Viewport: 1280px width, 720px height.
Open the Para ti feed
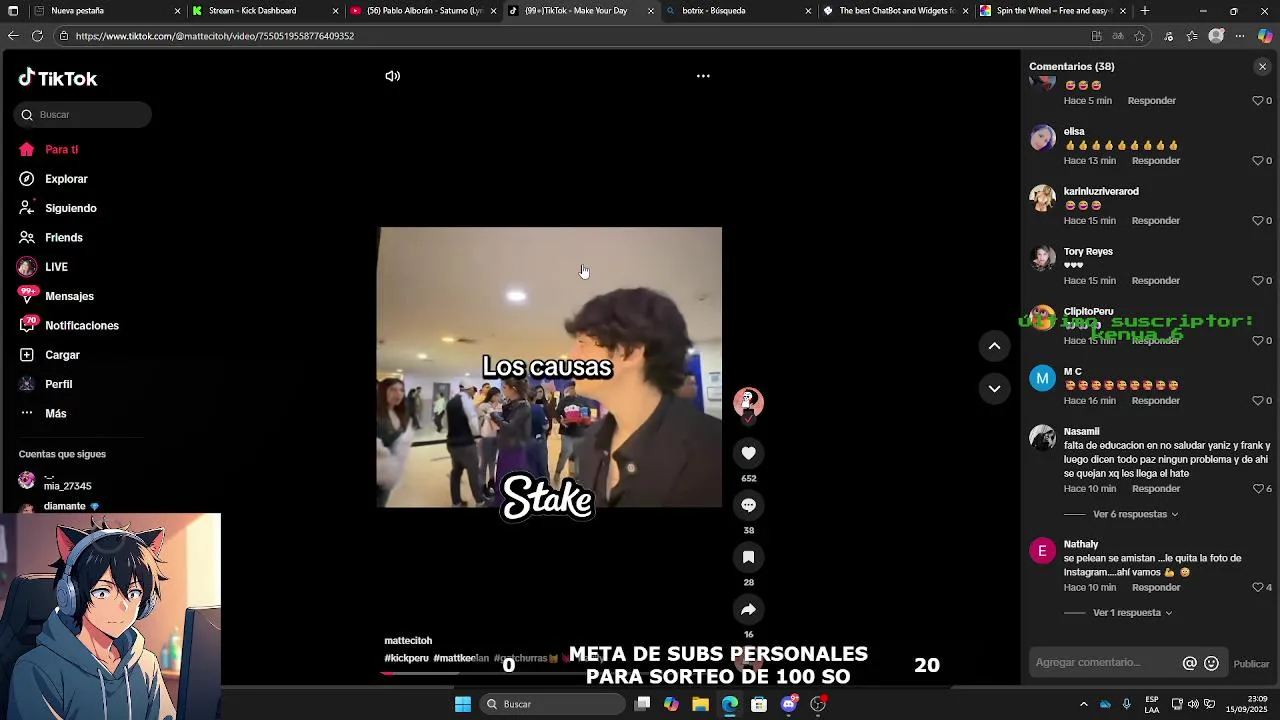[x=62, y=150]
